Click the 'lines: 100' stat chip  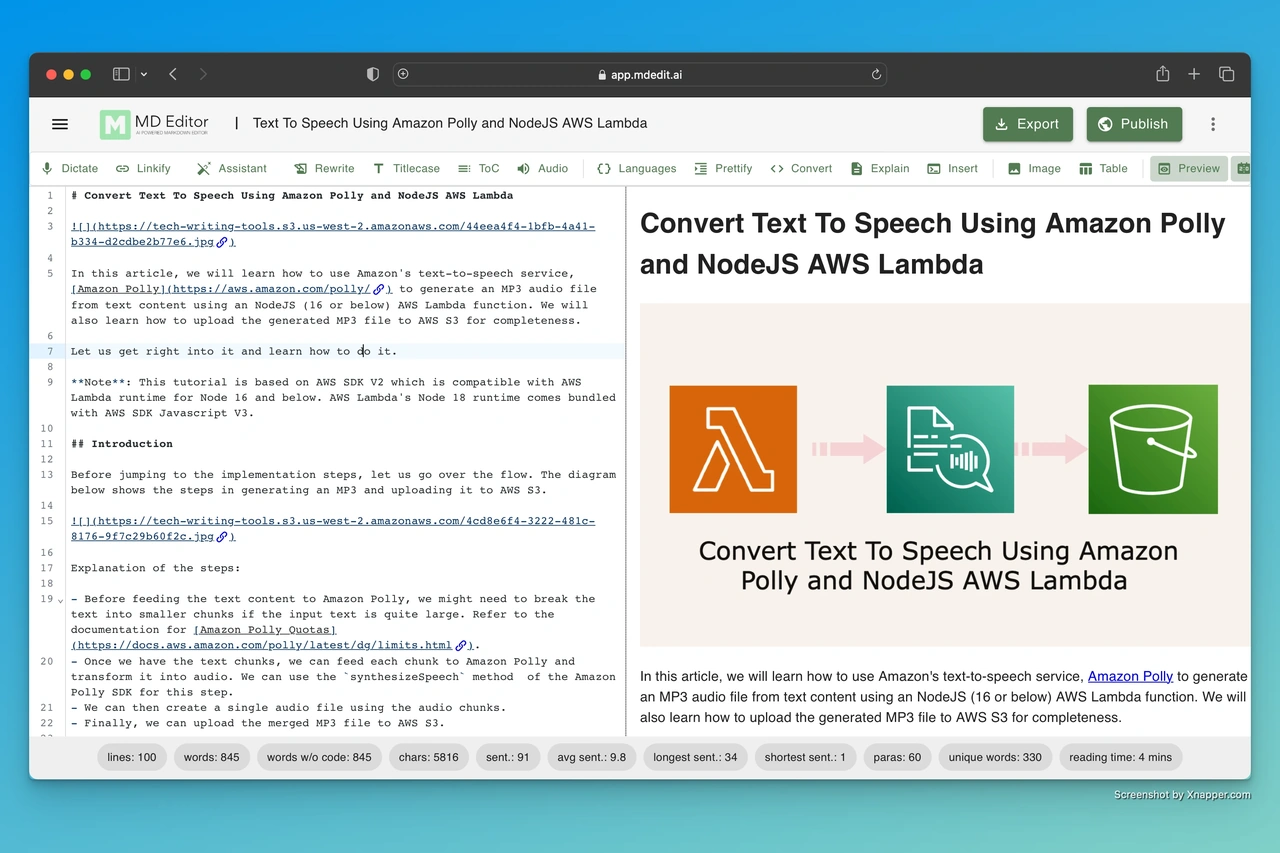tap(132, 757)
